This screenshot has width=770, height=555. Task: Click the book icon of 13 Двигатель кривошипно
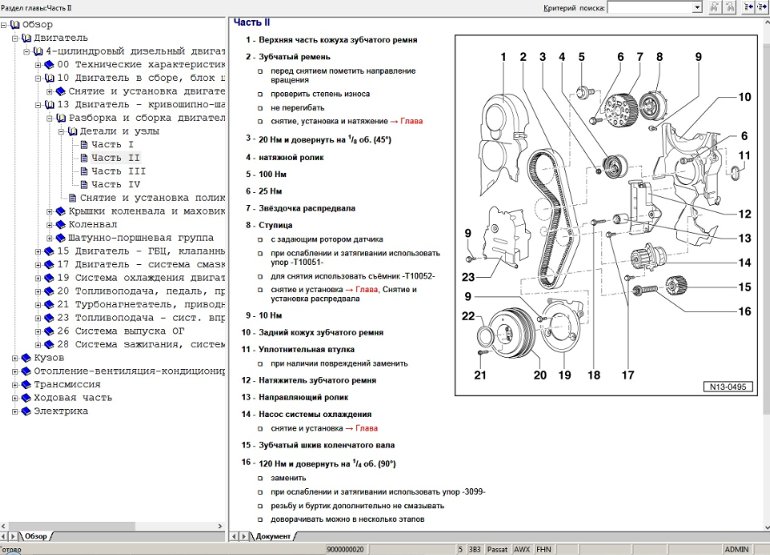[49, 105]
